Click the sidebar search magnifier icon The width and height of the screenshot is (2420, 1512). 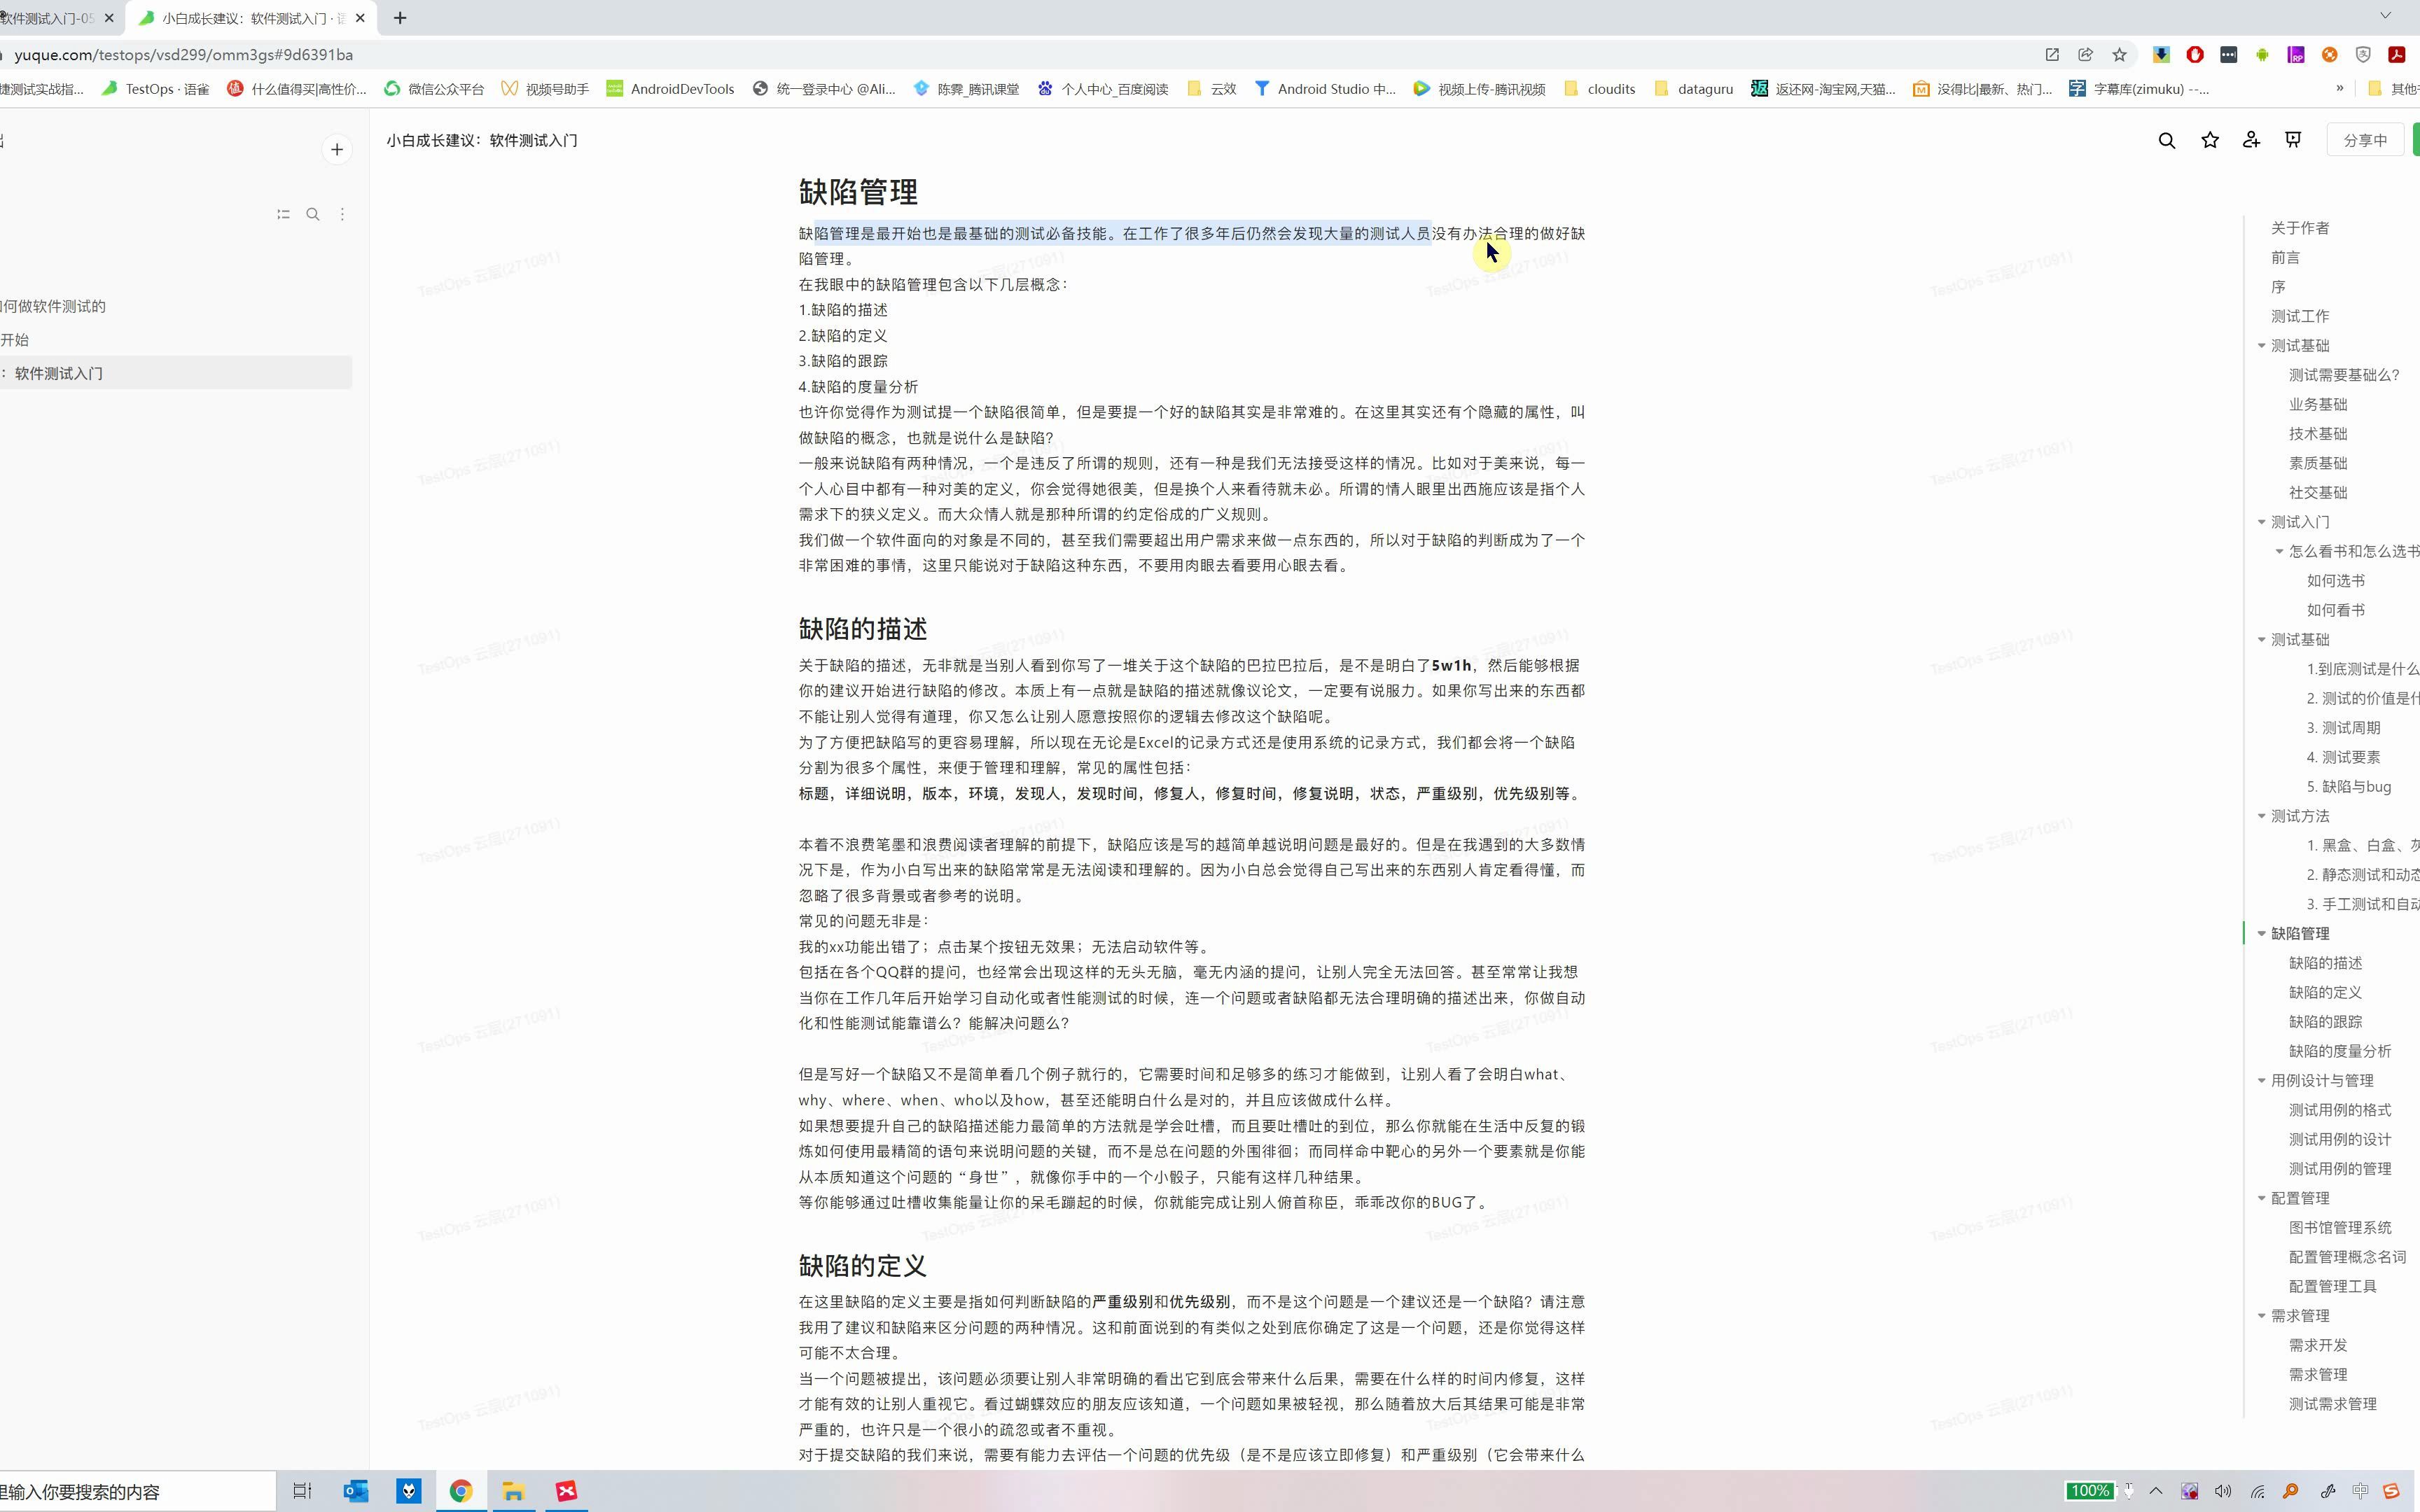pyautogui.click(x=313, y=214)
